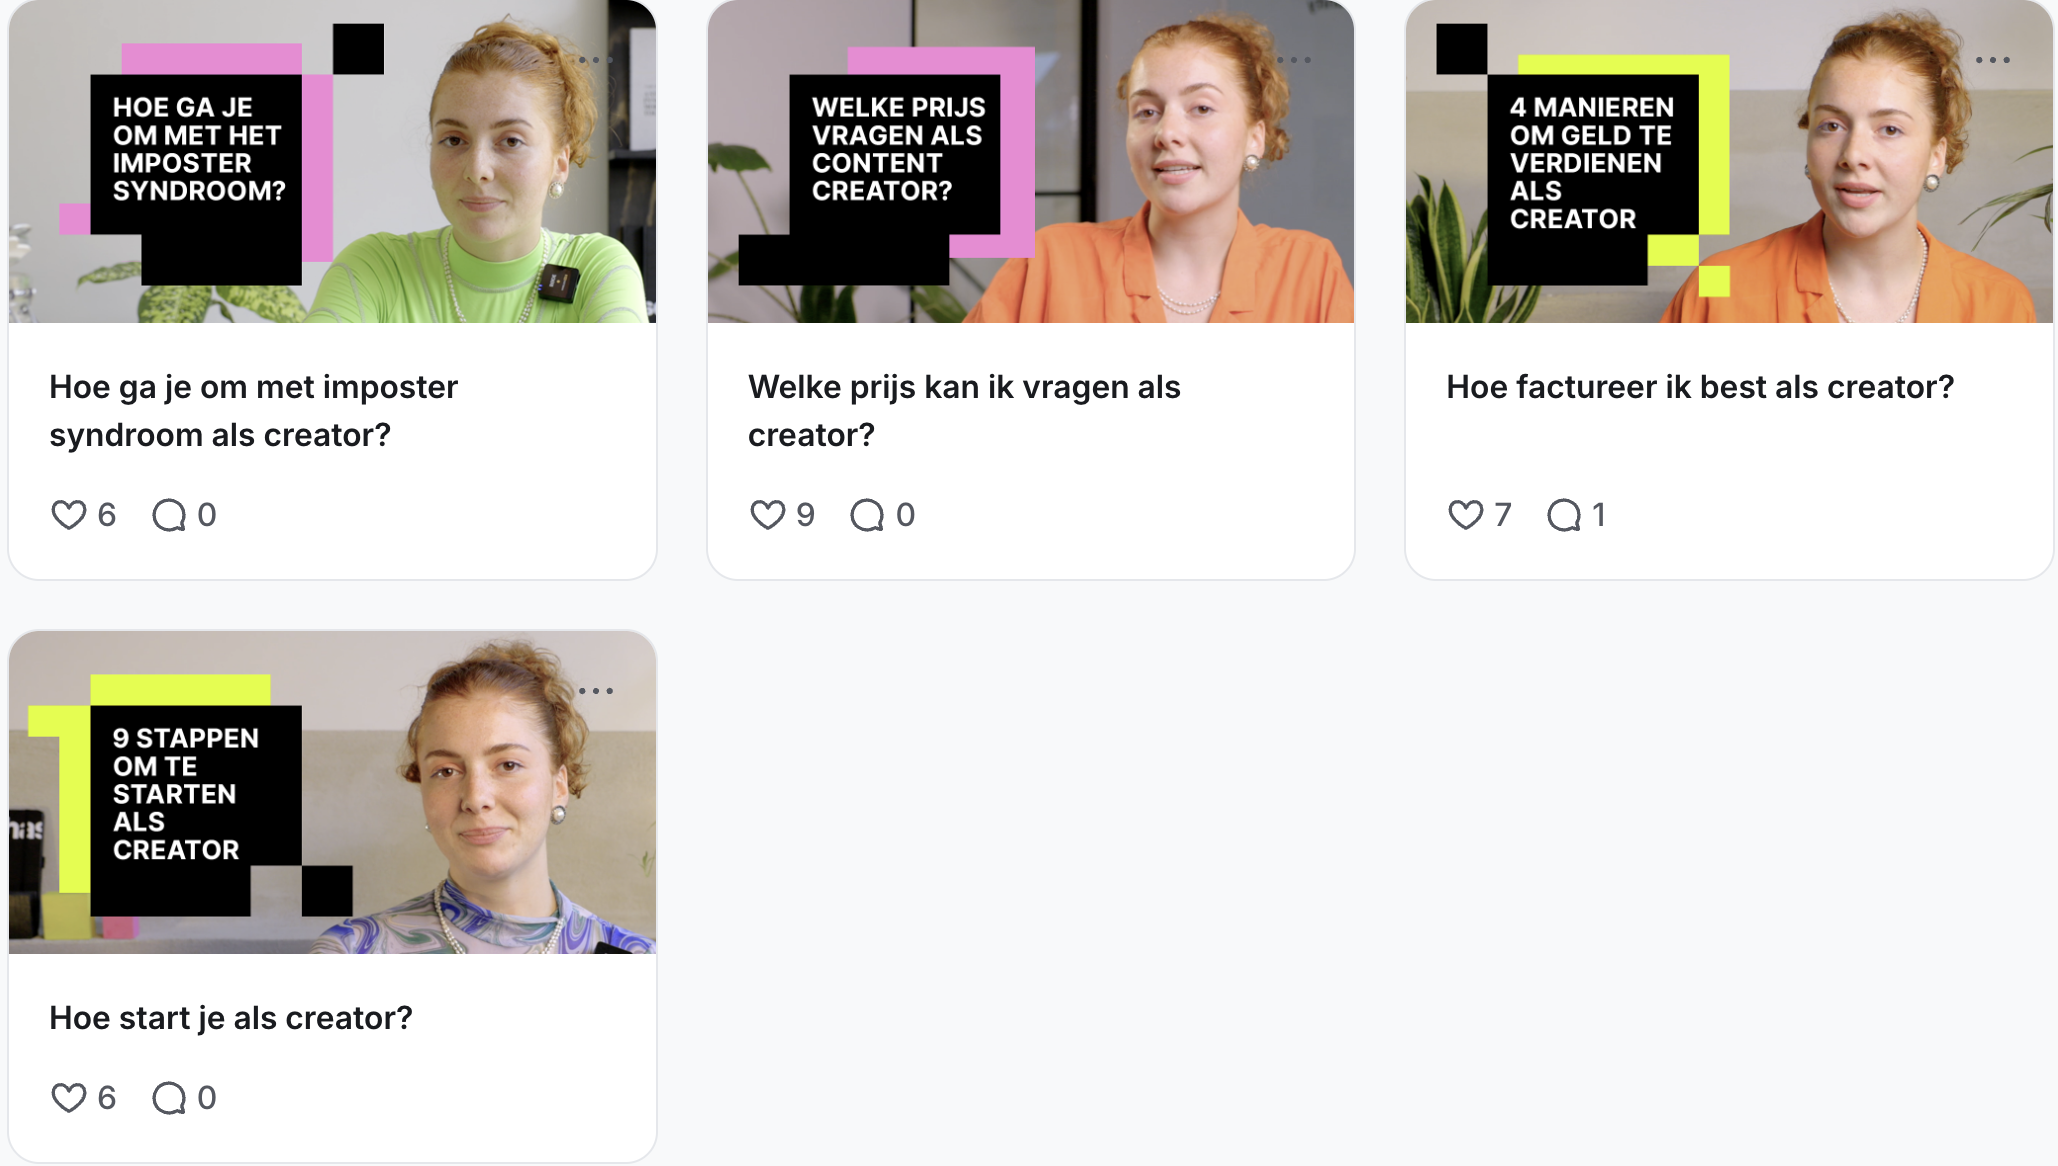Open the three-dot menu on '4 manieren' card

[1993, 60]
